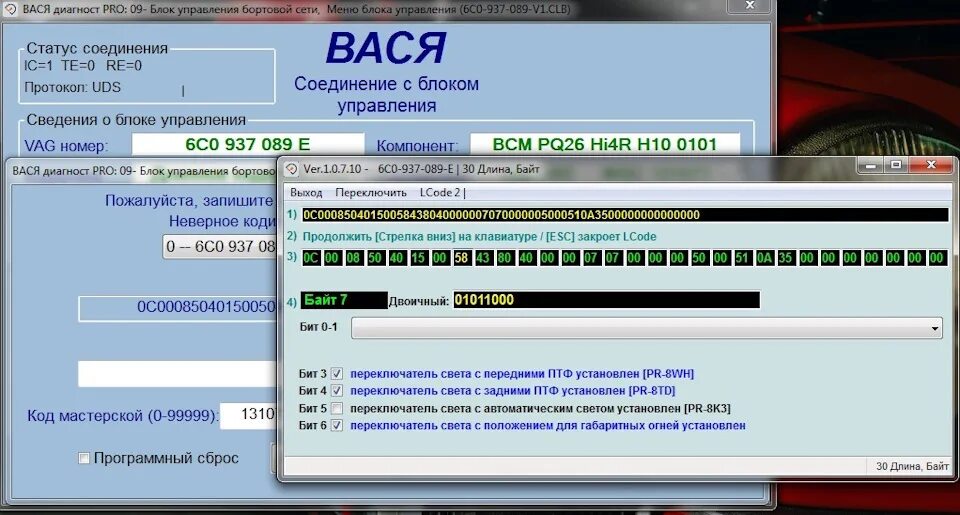
Task: Click the Компонент field BCM PQ26
Action: (x=605, y=145)
